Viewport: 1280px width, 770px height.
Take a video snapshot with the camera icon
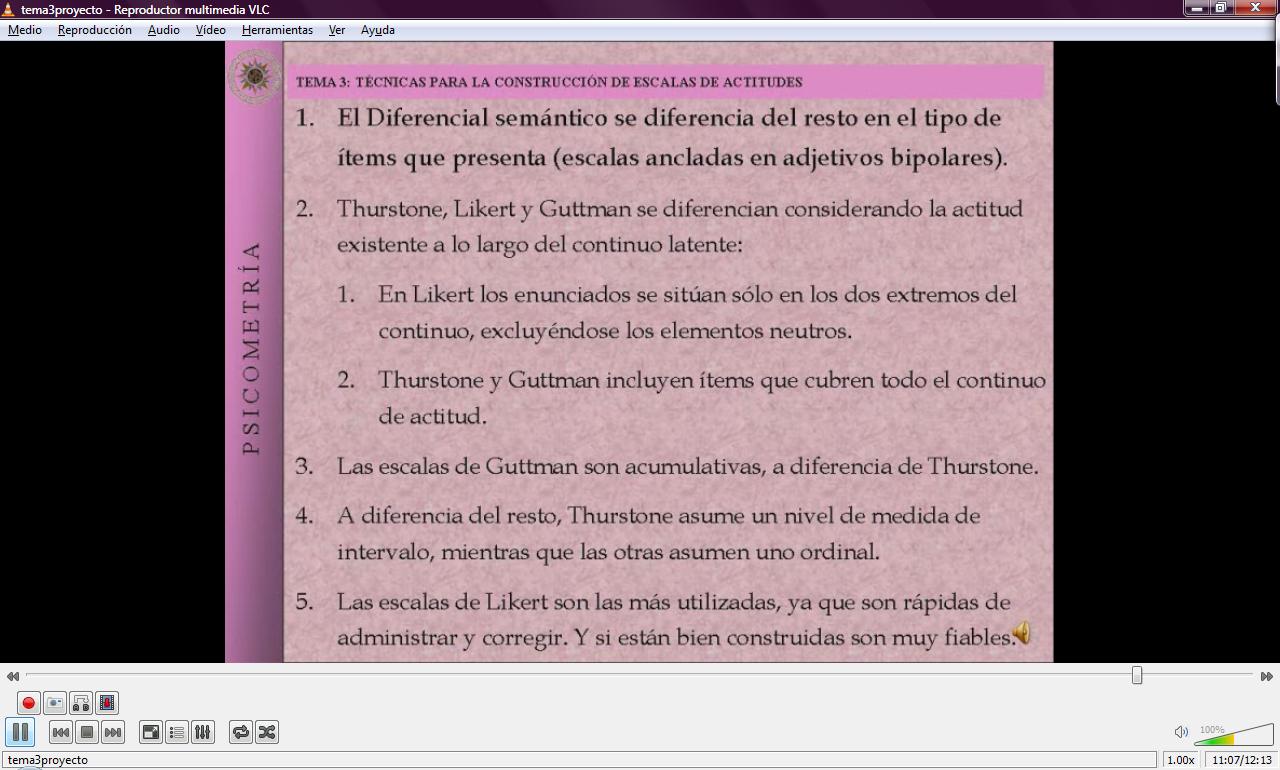coord(55,703)
